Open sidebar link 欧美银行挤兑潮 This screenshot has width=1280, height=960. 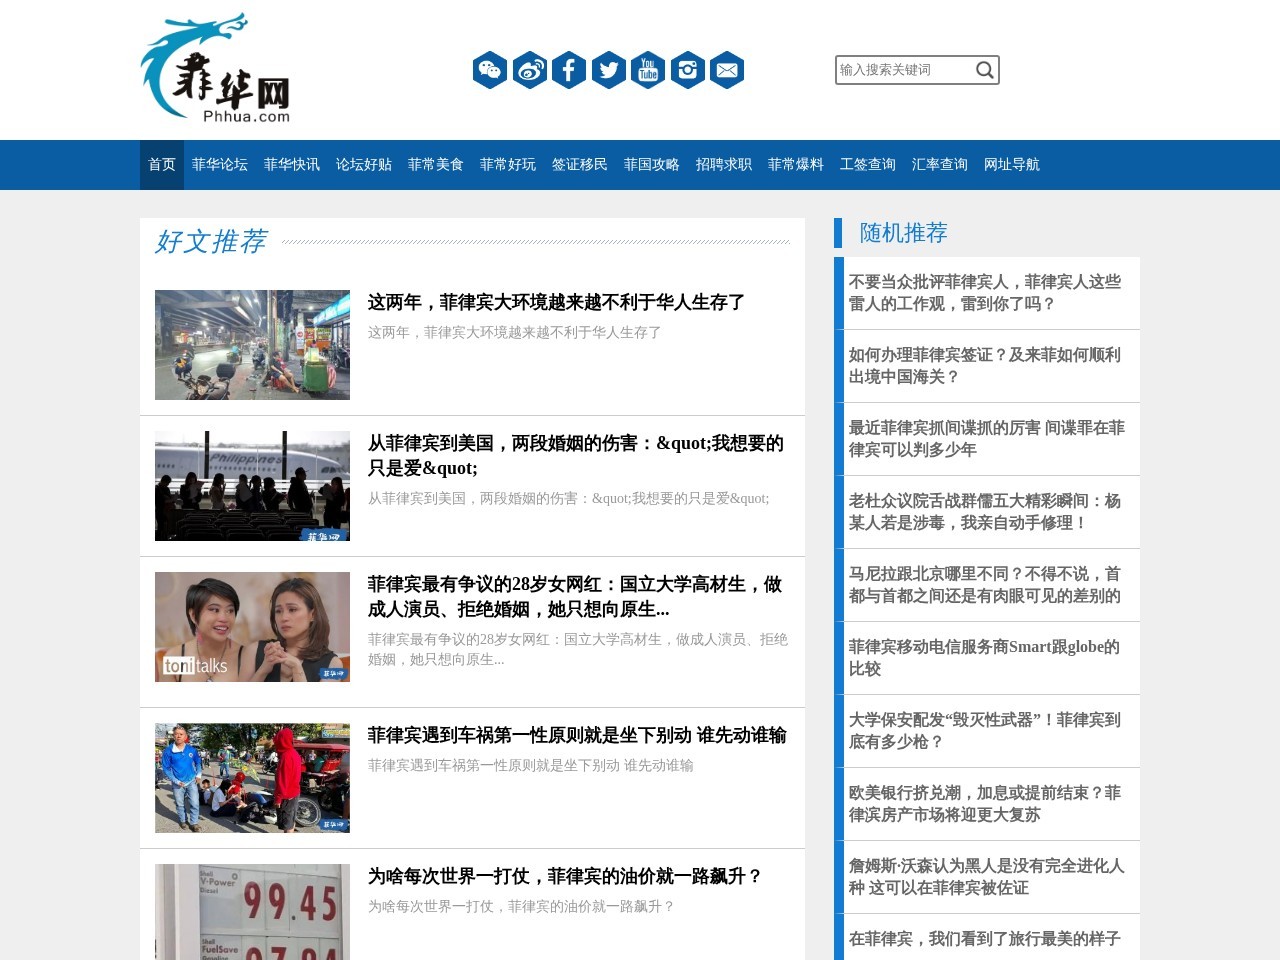coord(985,804)
